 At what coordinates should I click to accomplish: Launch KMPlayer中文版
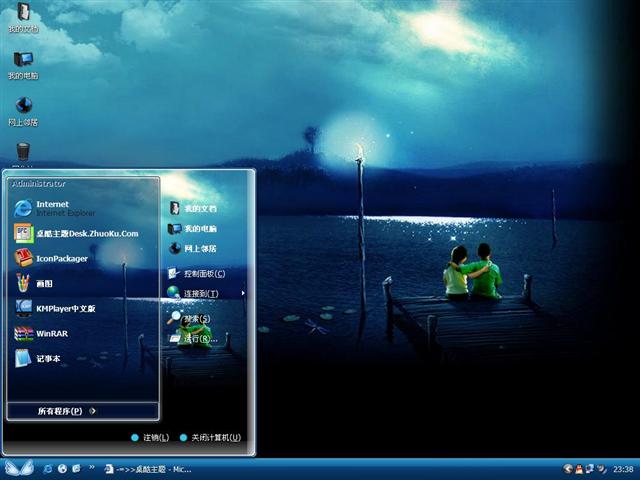point(83,308)
